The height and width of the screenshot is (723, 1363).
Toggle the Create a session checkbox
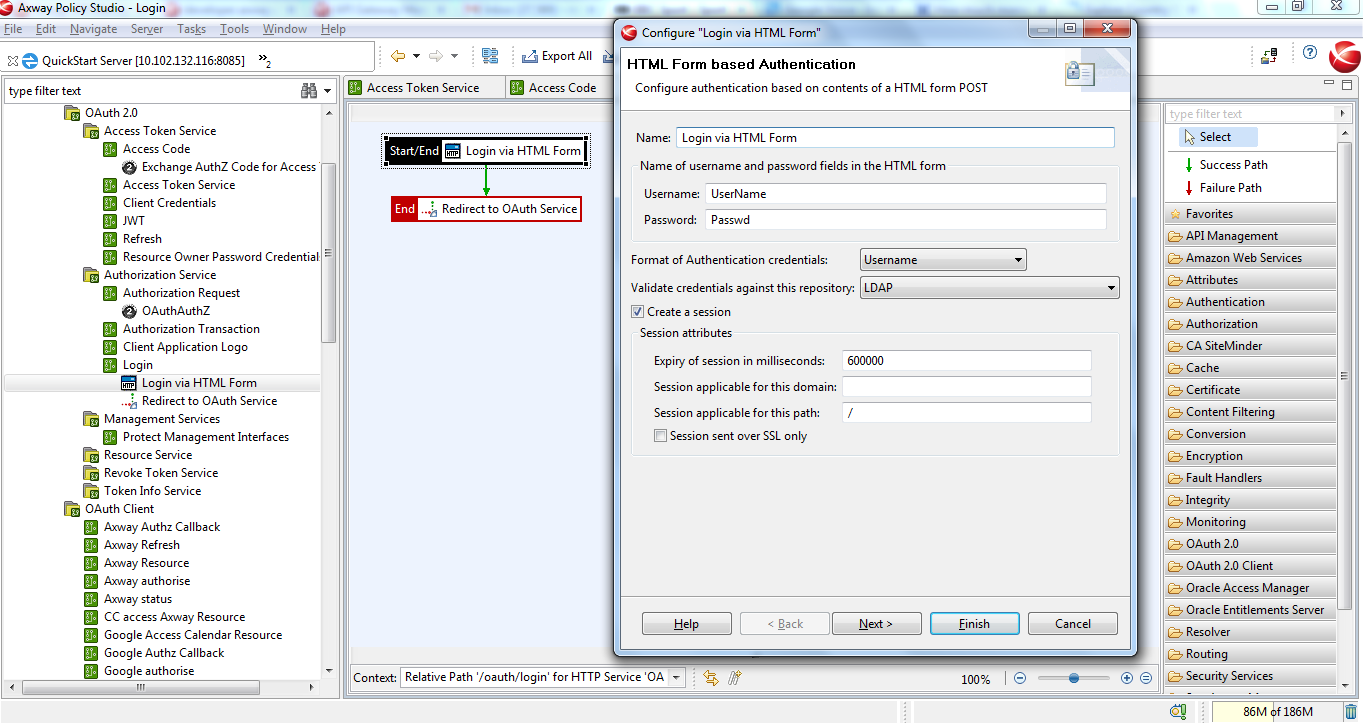coord(638,312)
